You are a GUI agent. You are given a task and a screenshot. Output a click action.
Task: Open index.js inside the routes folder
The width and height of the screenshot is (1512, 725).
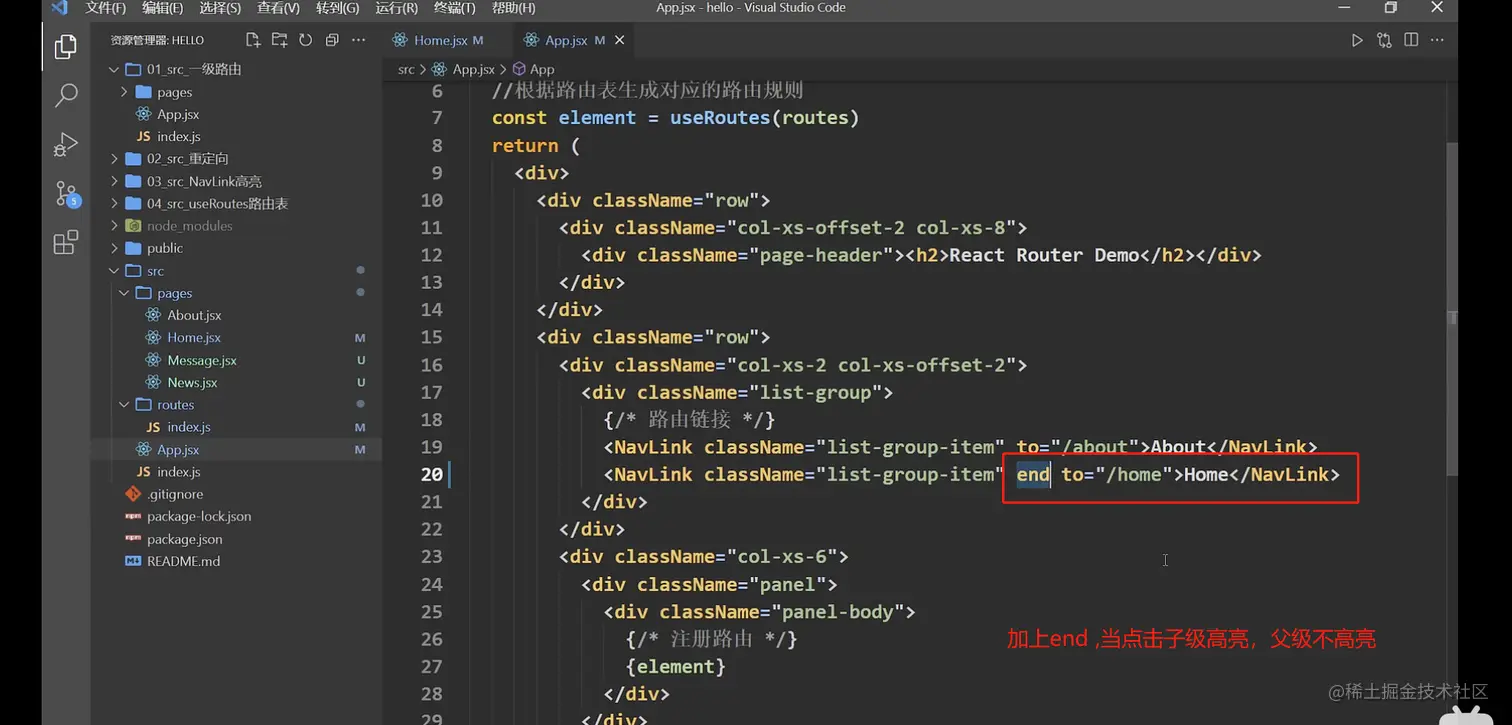pos(189,427)
